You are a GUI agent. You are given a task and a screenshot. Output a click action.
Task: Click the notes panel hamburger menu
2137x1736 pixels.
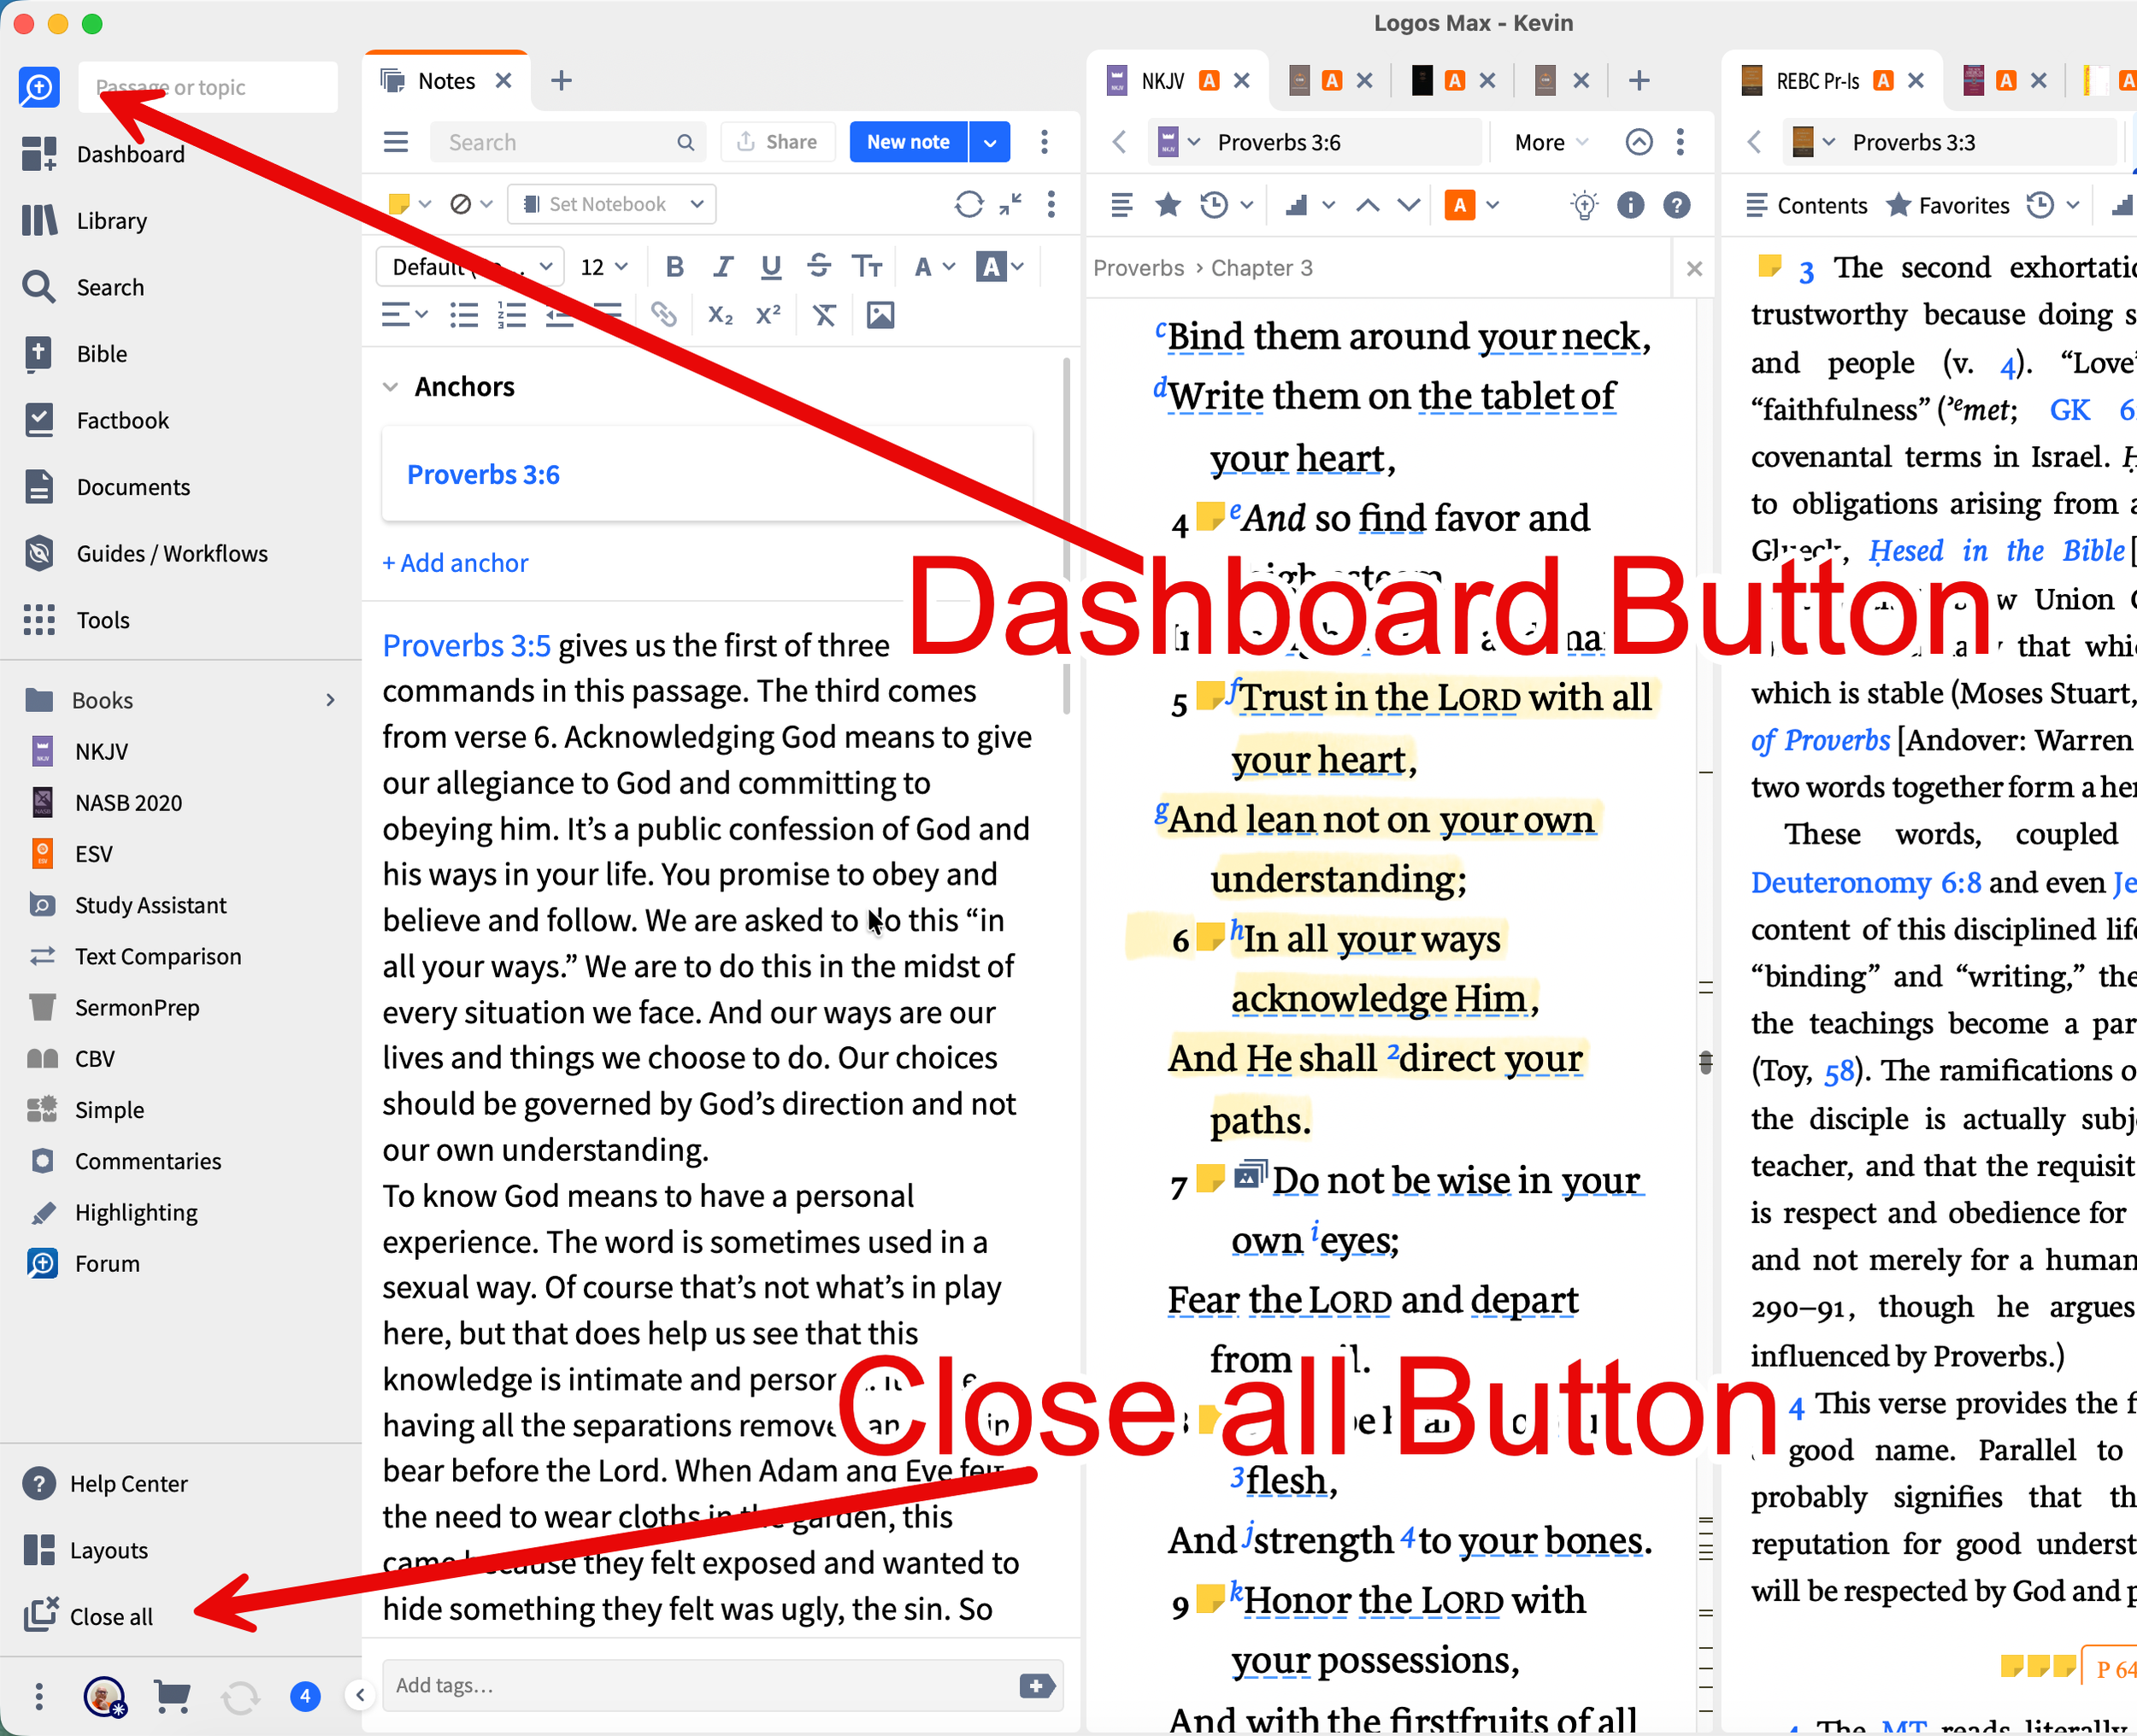pos(396,142)
